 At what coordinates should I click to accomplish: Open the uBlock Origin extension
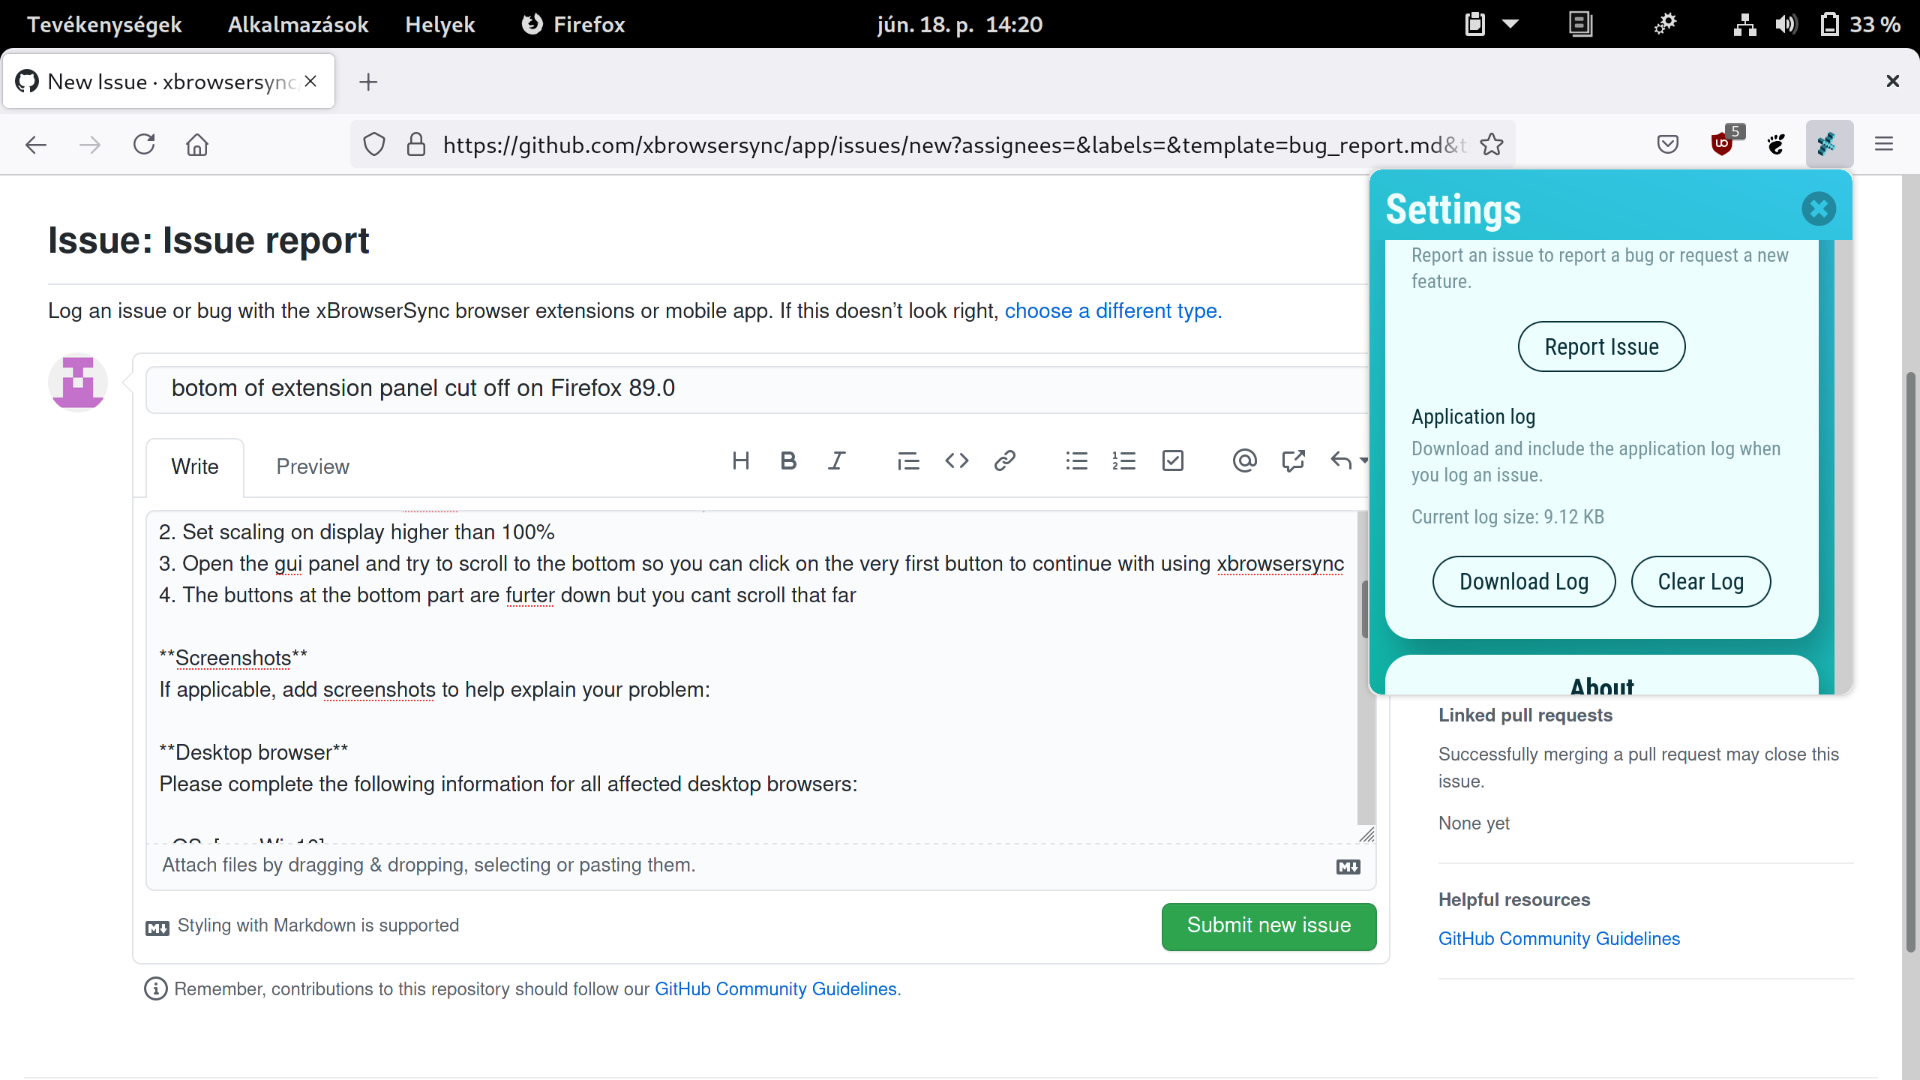[1722, 144]
